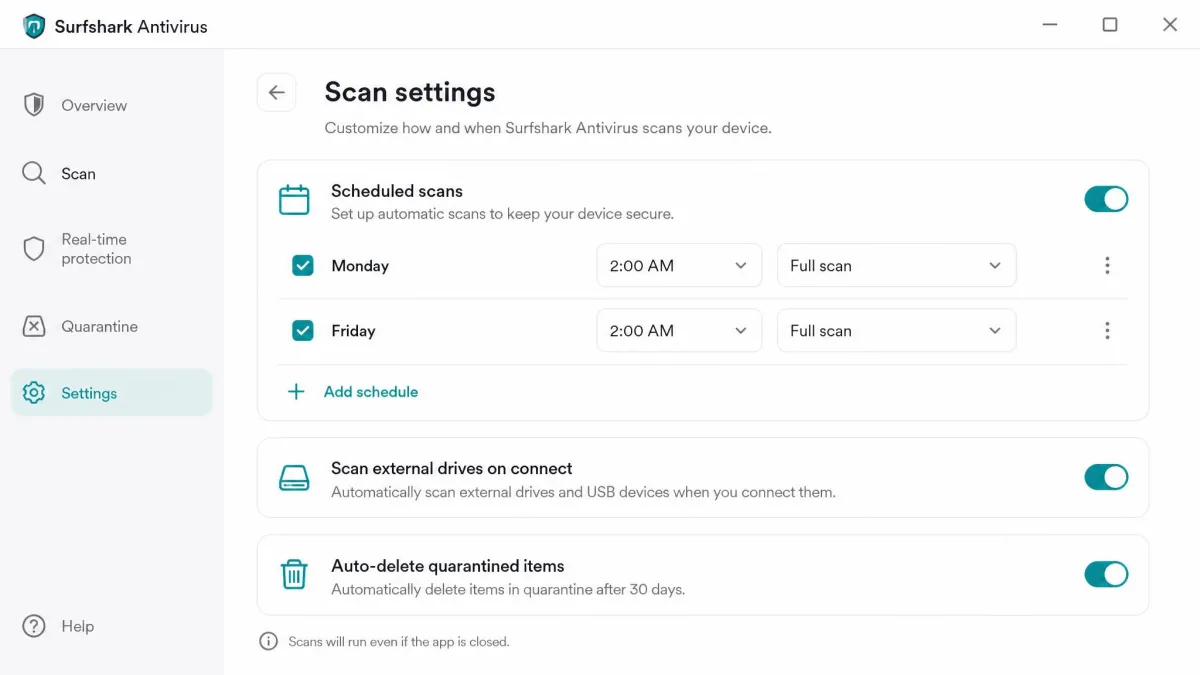1200x675 pixels.
Task: Click the info icon beside scans note
Action: click(x=268, y=642)
